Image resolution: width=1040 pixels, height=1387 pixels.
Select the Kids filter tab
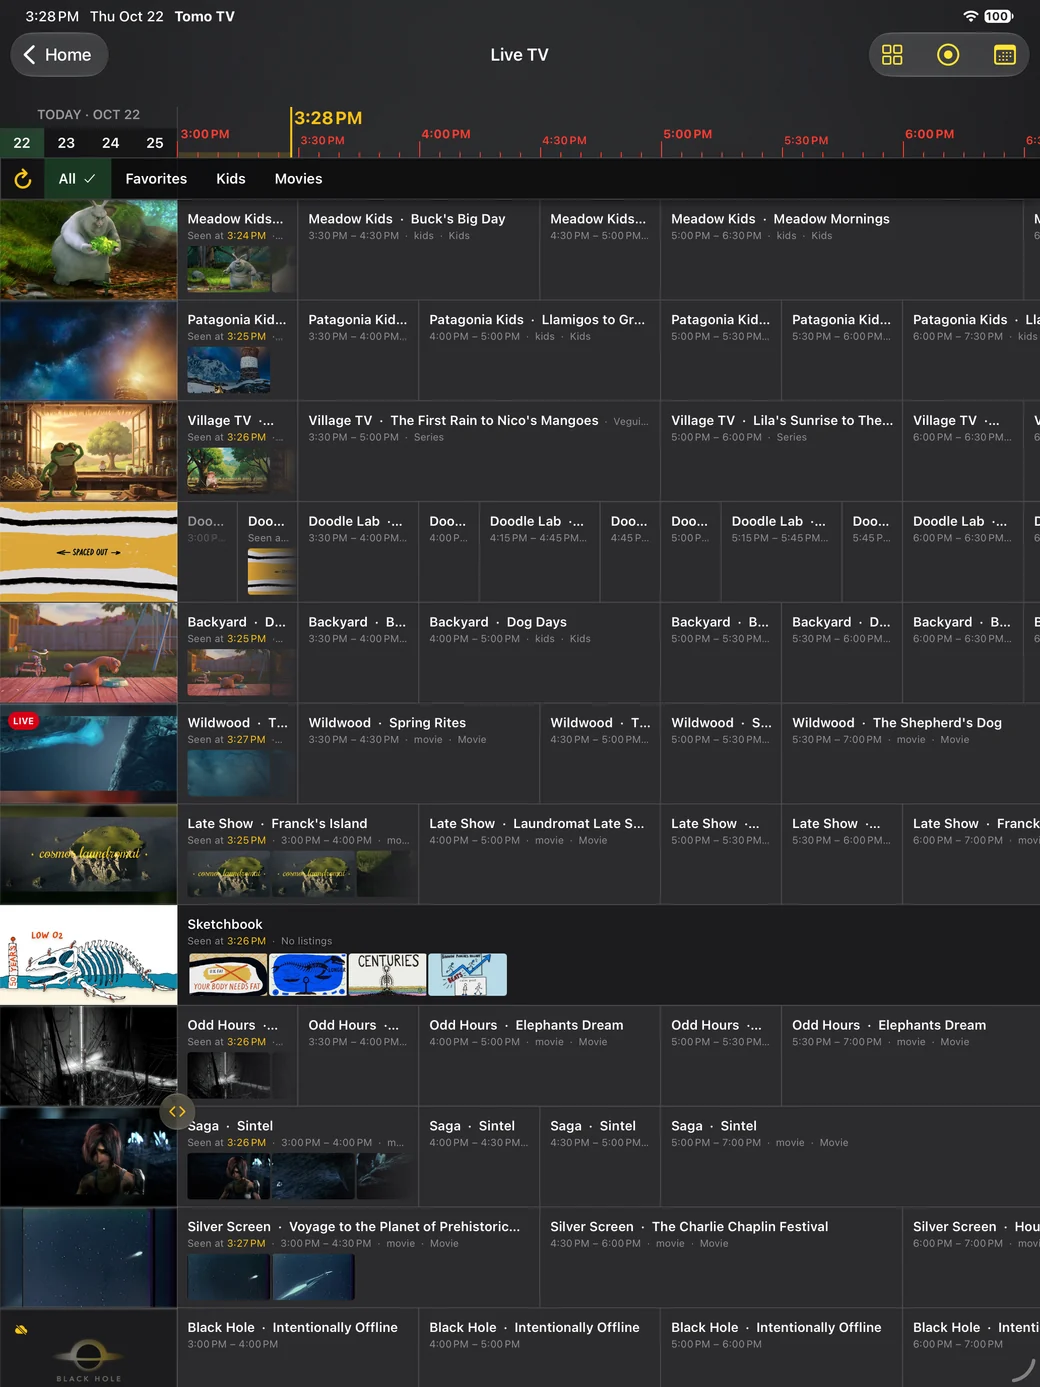[230, 179]
